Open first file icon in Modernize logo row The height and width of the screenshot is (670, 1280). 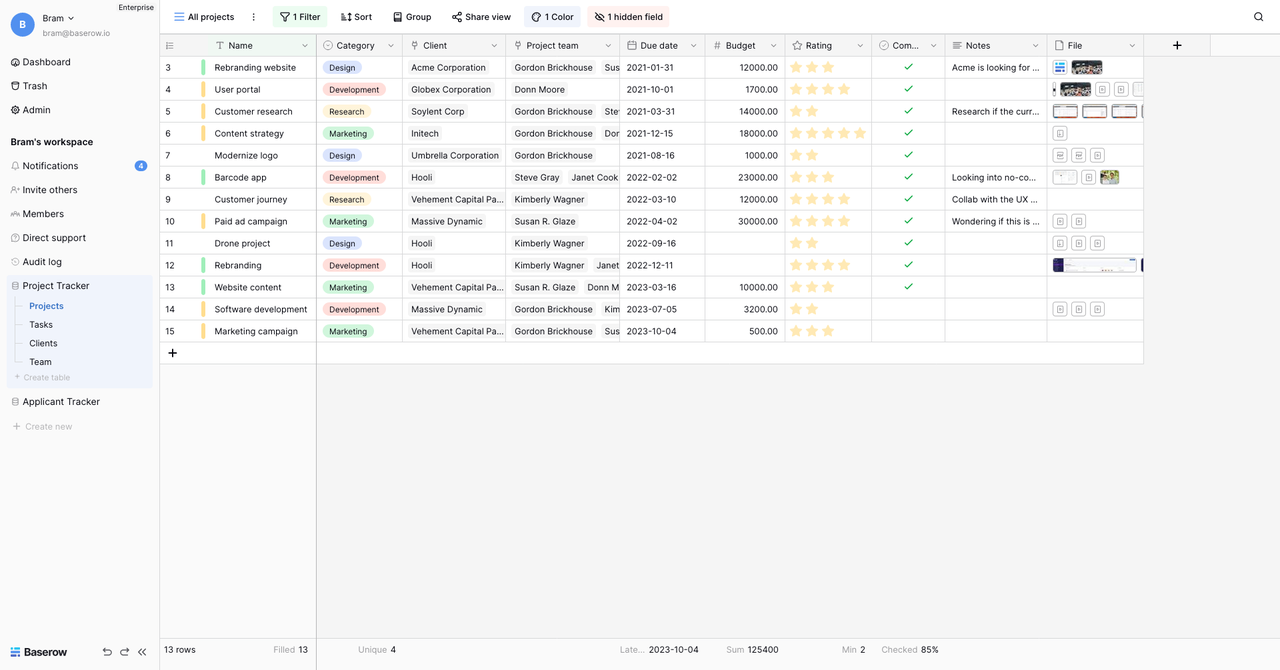click(x=1060, y=155)
